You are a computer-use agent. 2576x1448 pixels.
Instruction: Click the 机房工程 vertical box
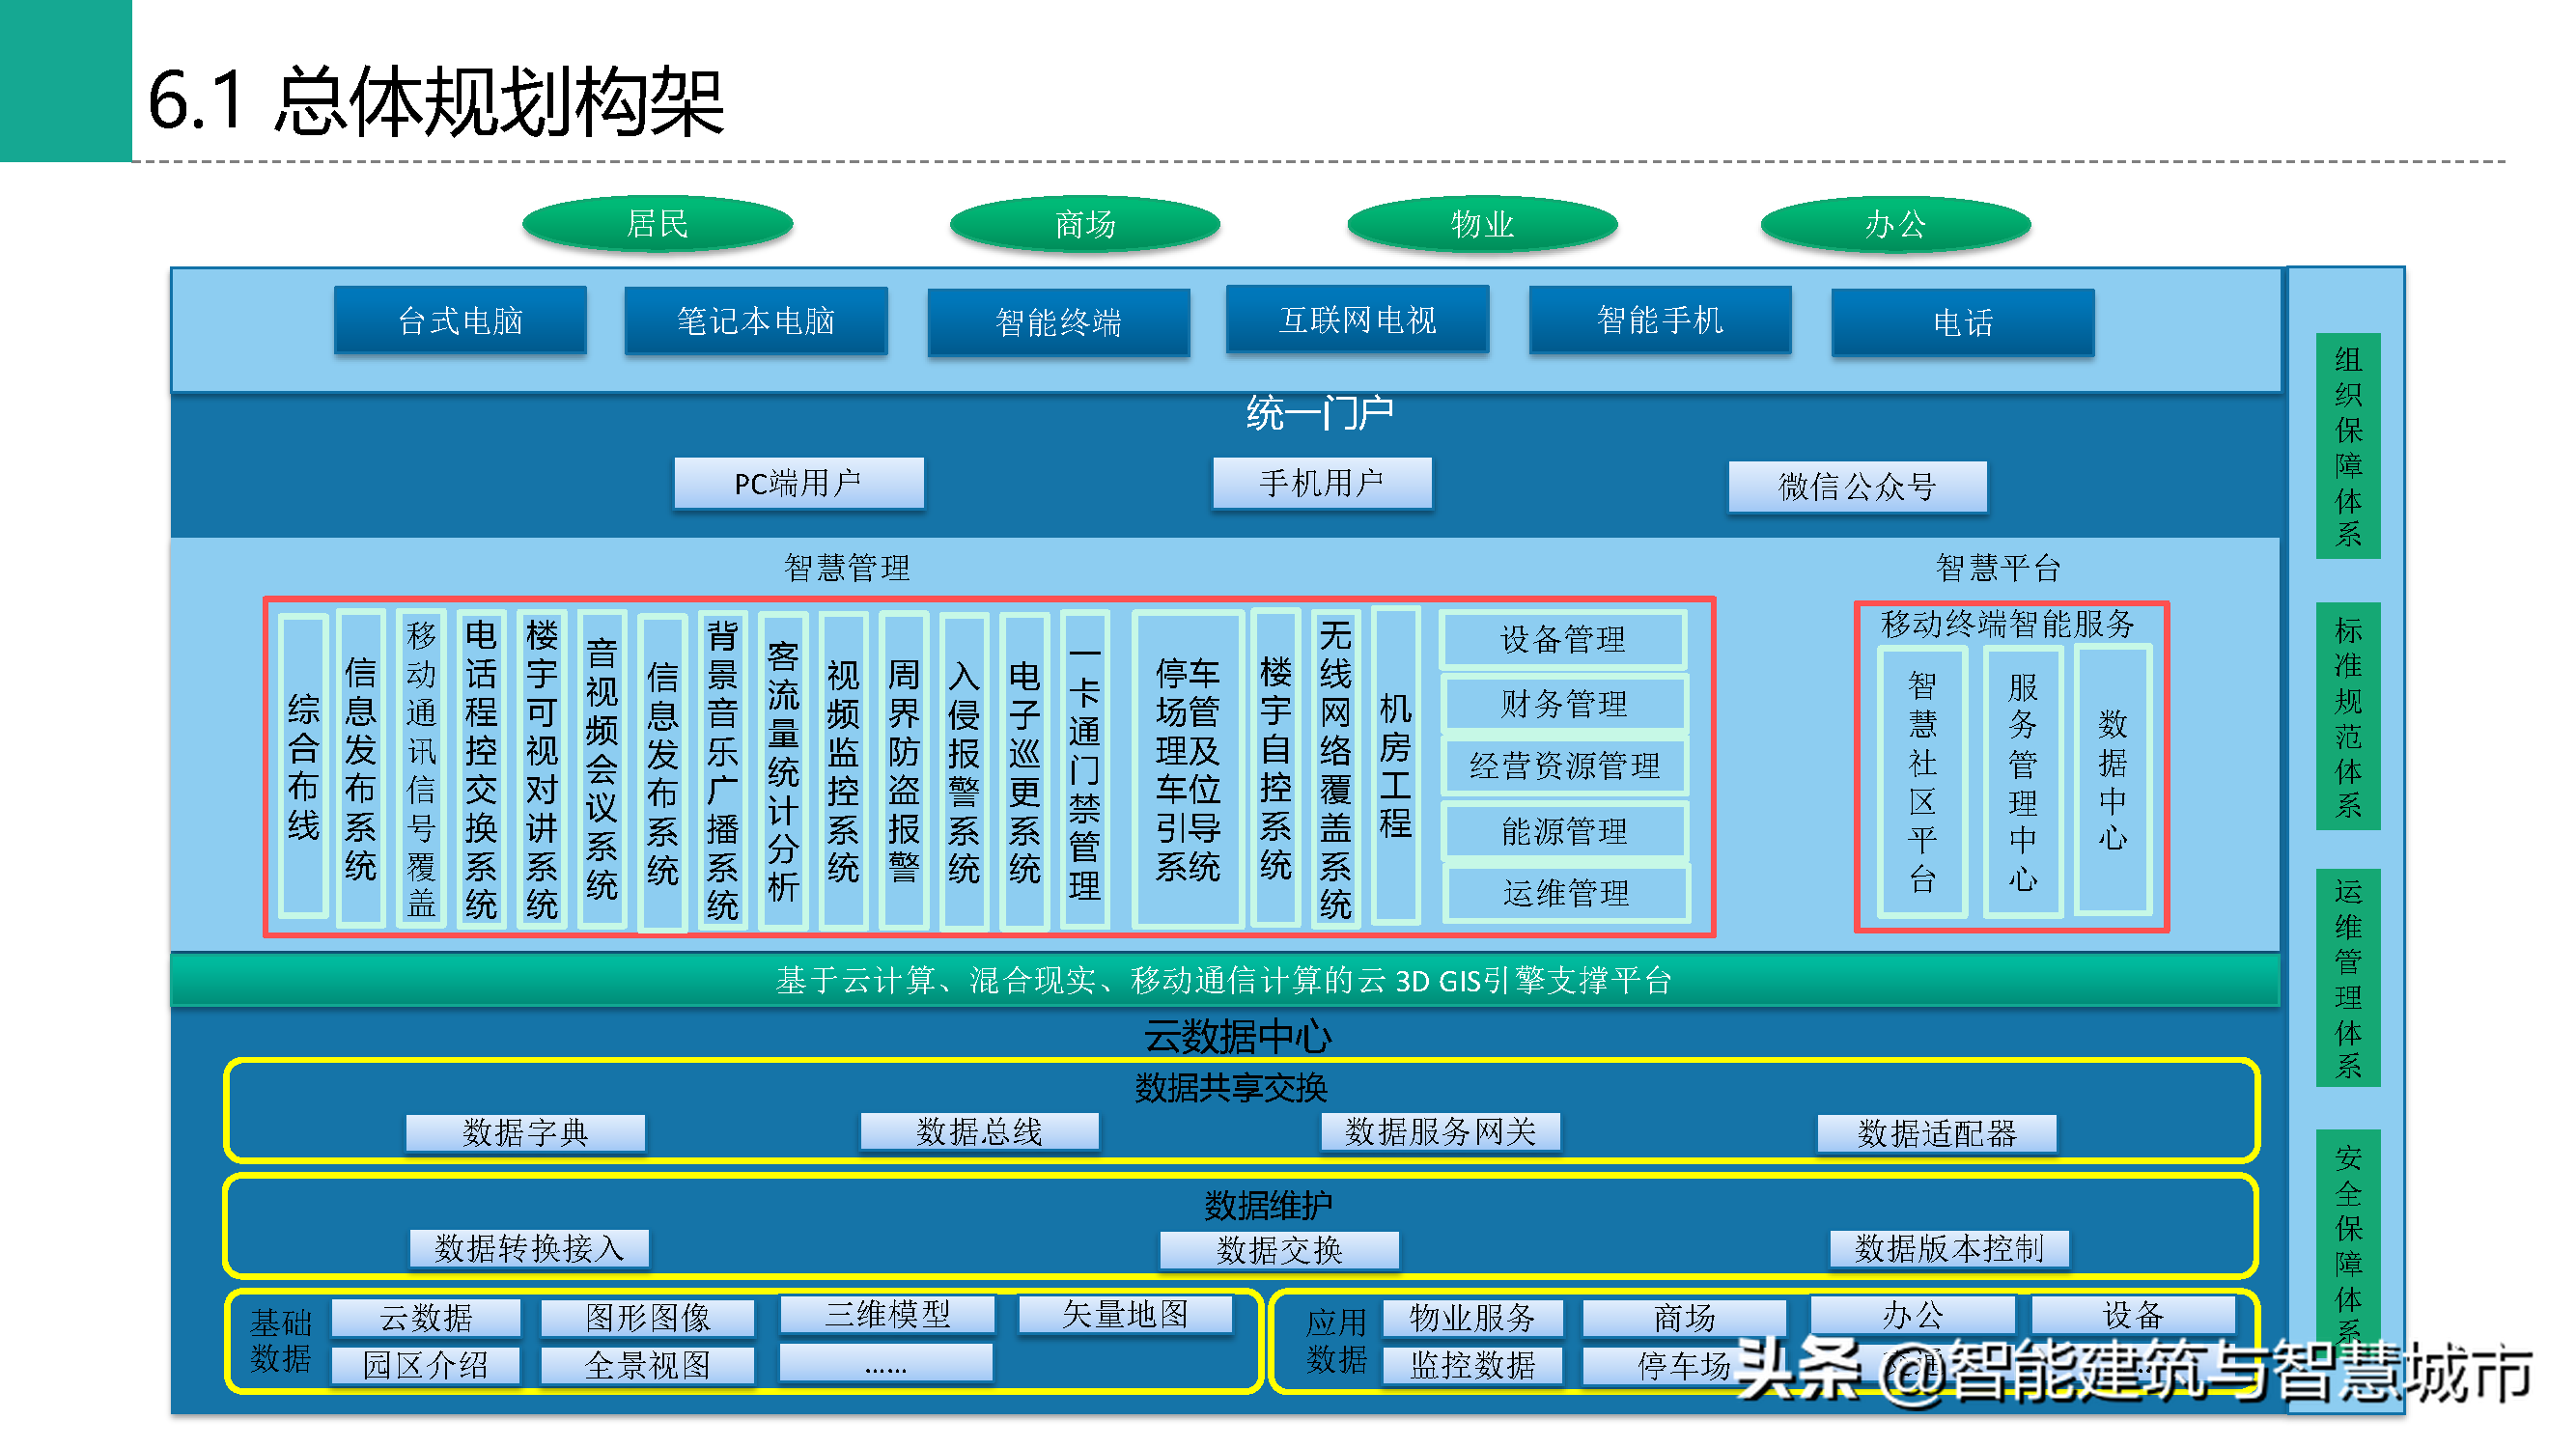[1396, 765]
